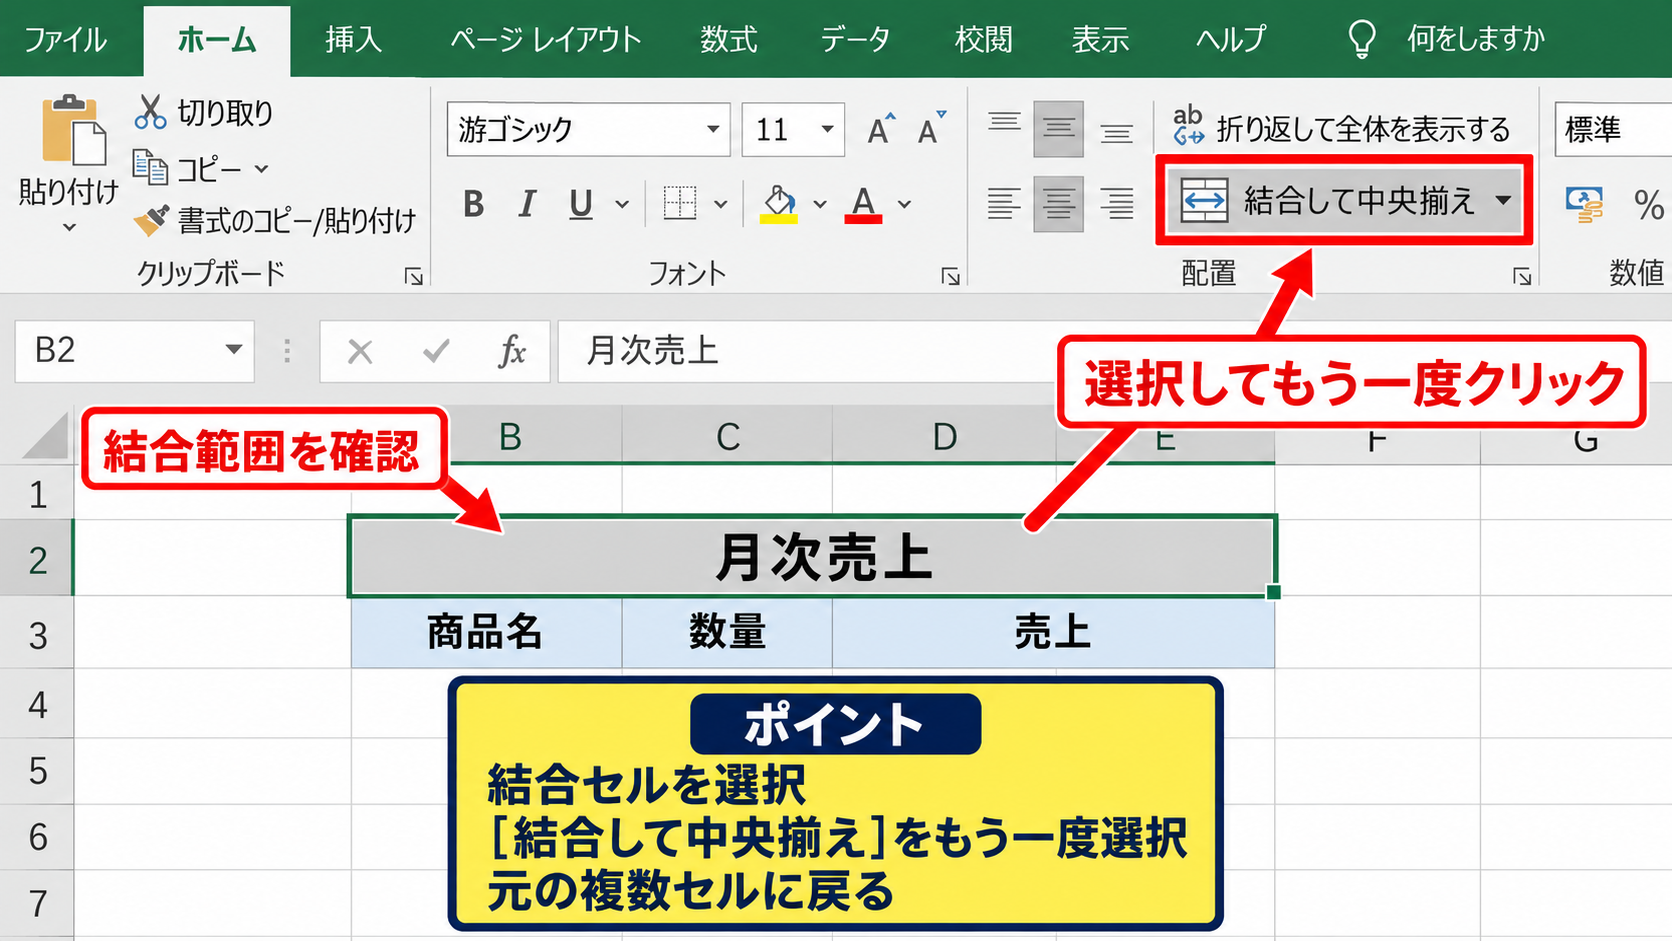Screen dimensions: 1672x941
Task: Switch to the ホーム tab
Action: pyautogui.click(x=217, y=40)
